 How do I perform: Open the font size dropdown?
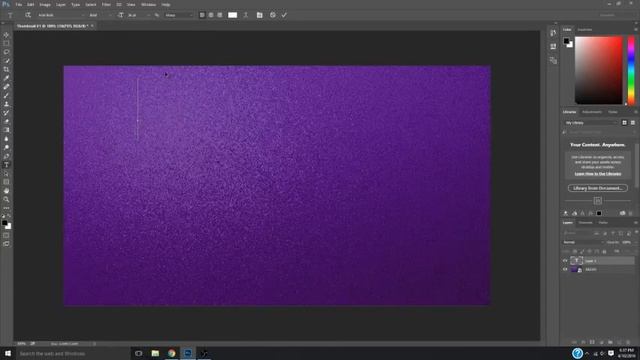139,15
